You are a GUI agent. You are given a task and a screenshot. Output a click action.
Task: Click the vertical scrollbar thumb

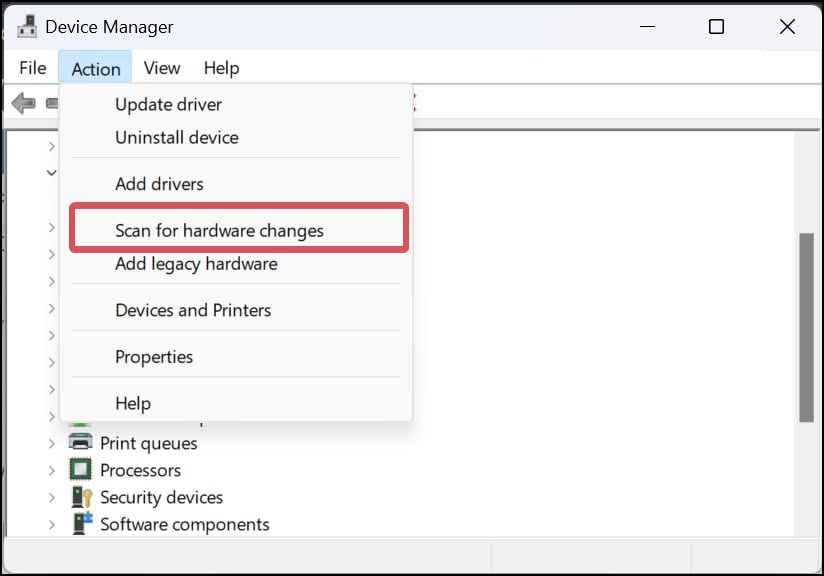click(x=806, y=327)
